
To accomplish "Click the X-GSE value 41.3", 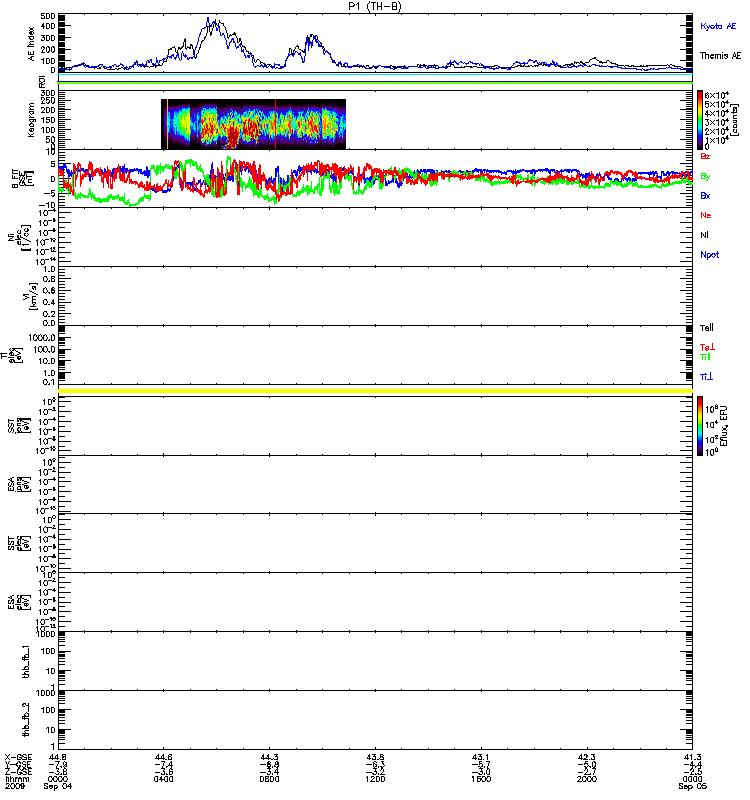I will point(692,757).
